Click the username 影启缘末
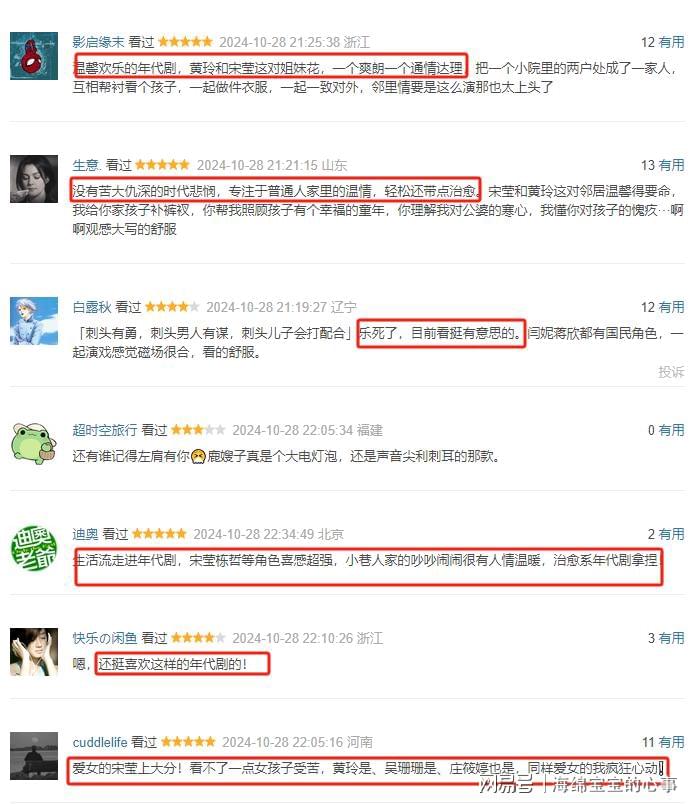The image size is (696, 804). (98, 42)
